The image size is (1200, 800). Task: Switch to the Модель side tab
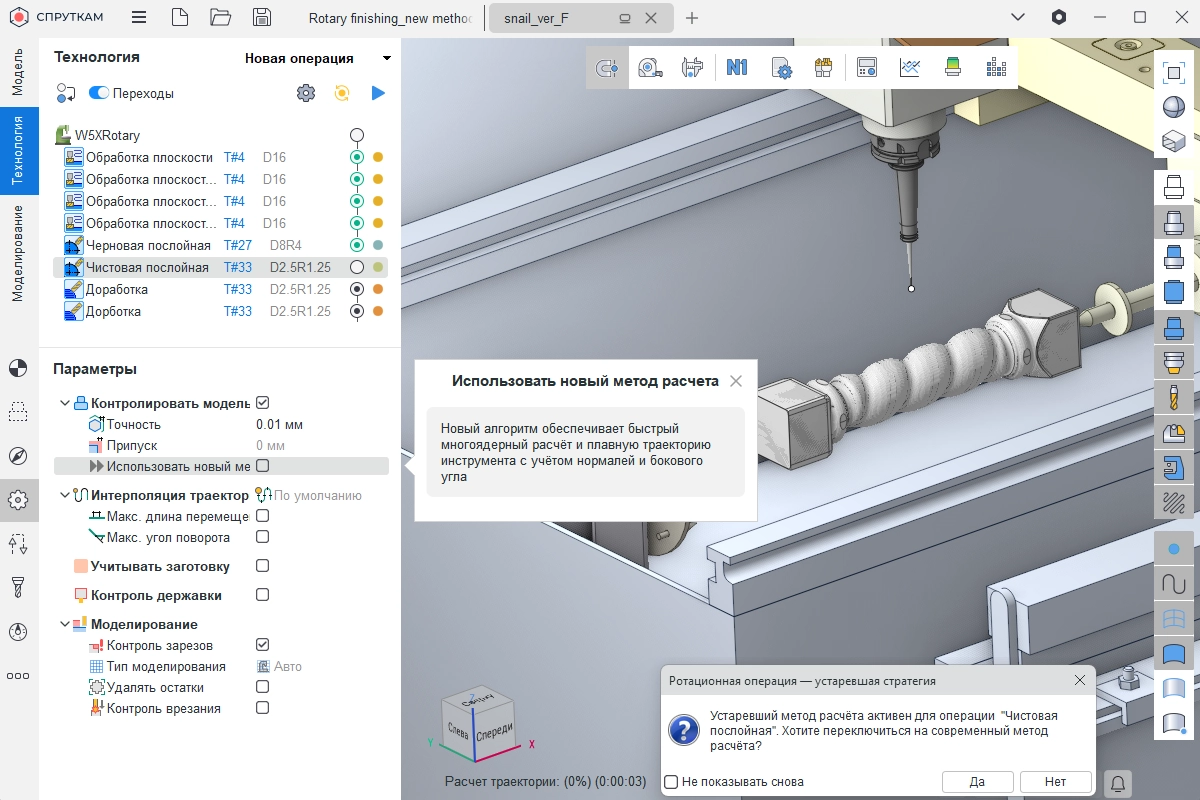click(18, 72)
